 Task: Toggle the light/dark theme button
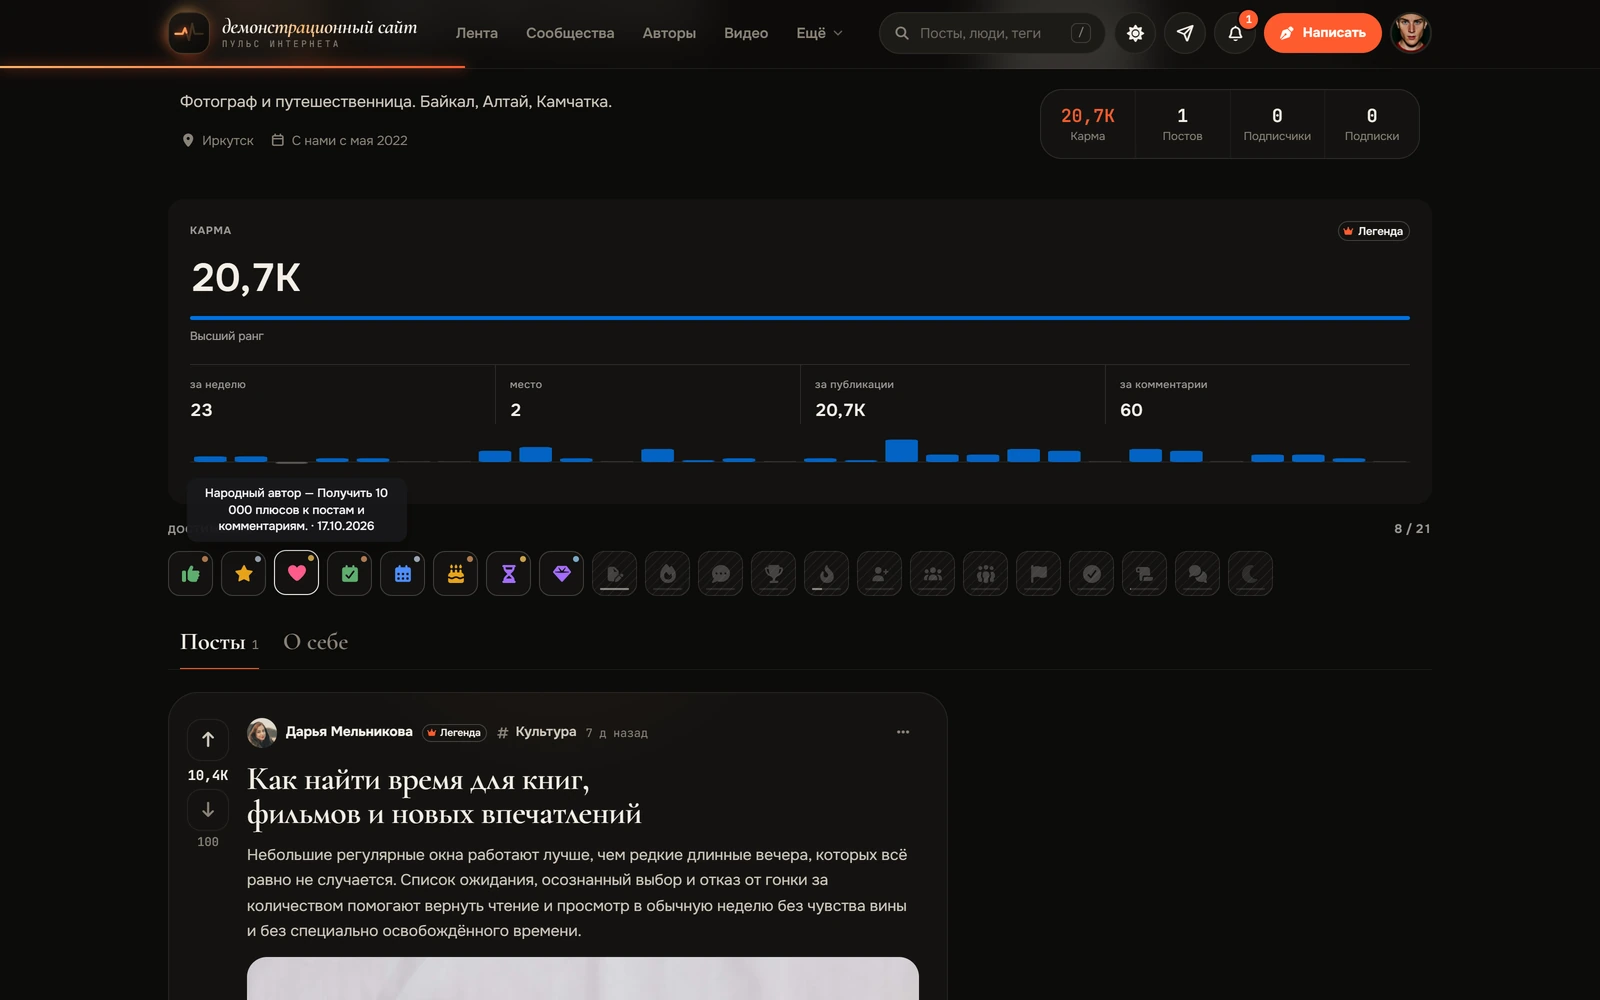[x=1135, y=33]
